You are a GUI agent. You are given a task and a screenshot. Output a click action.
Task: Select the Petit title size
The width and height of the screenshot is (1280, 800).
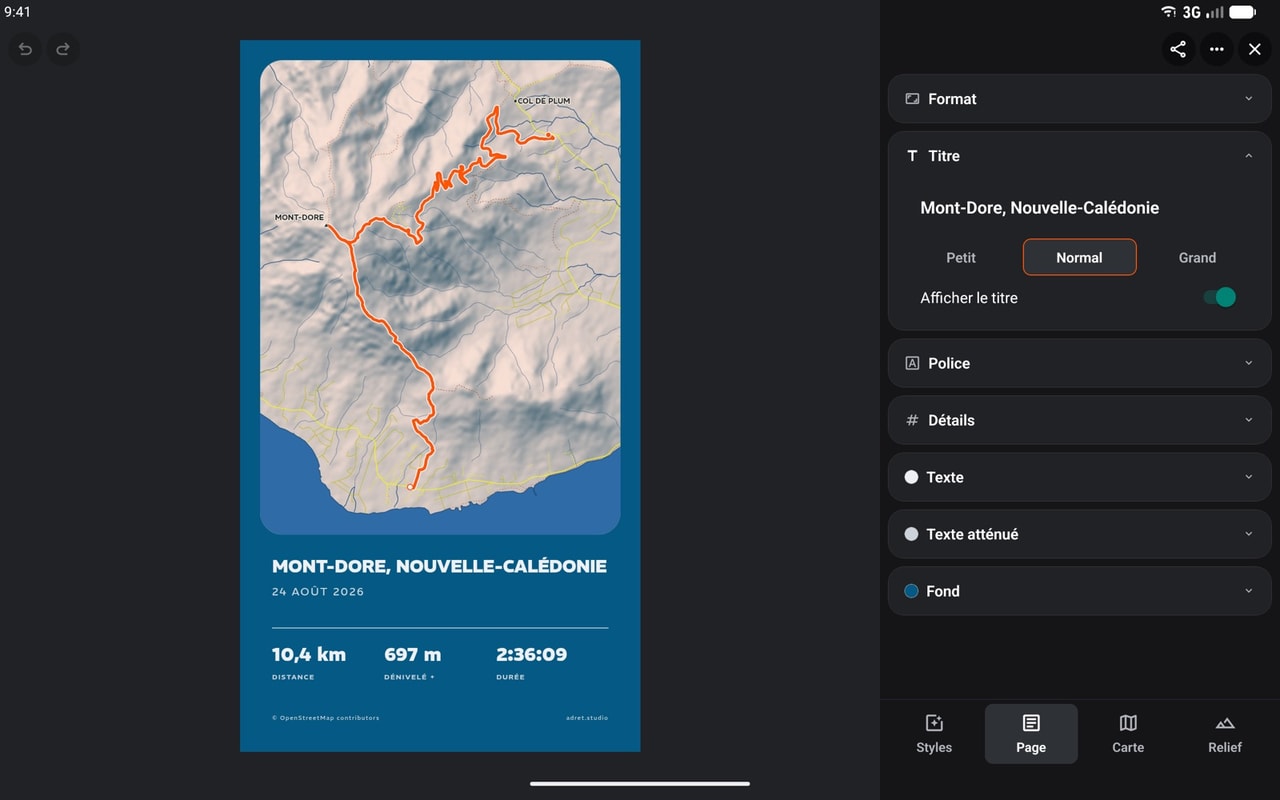pyautogui.click(x=961, y=257)
